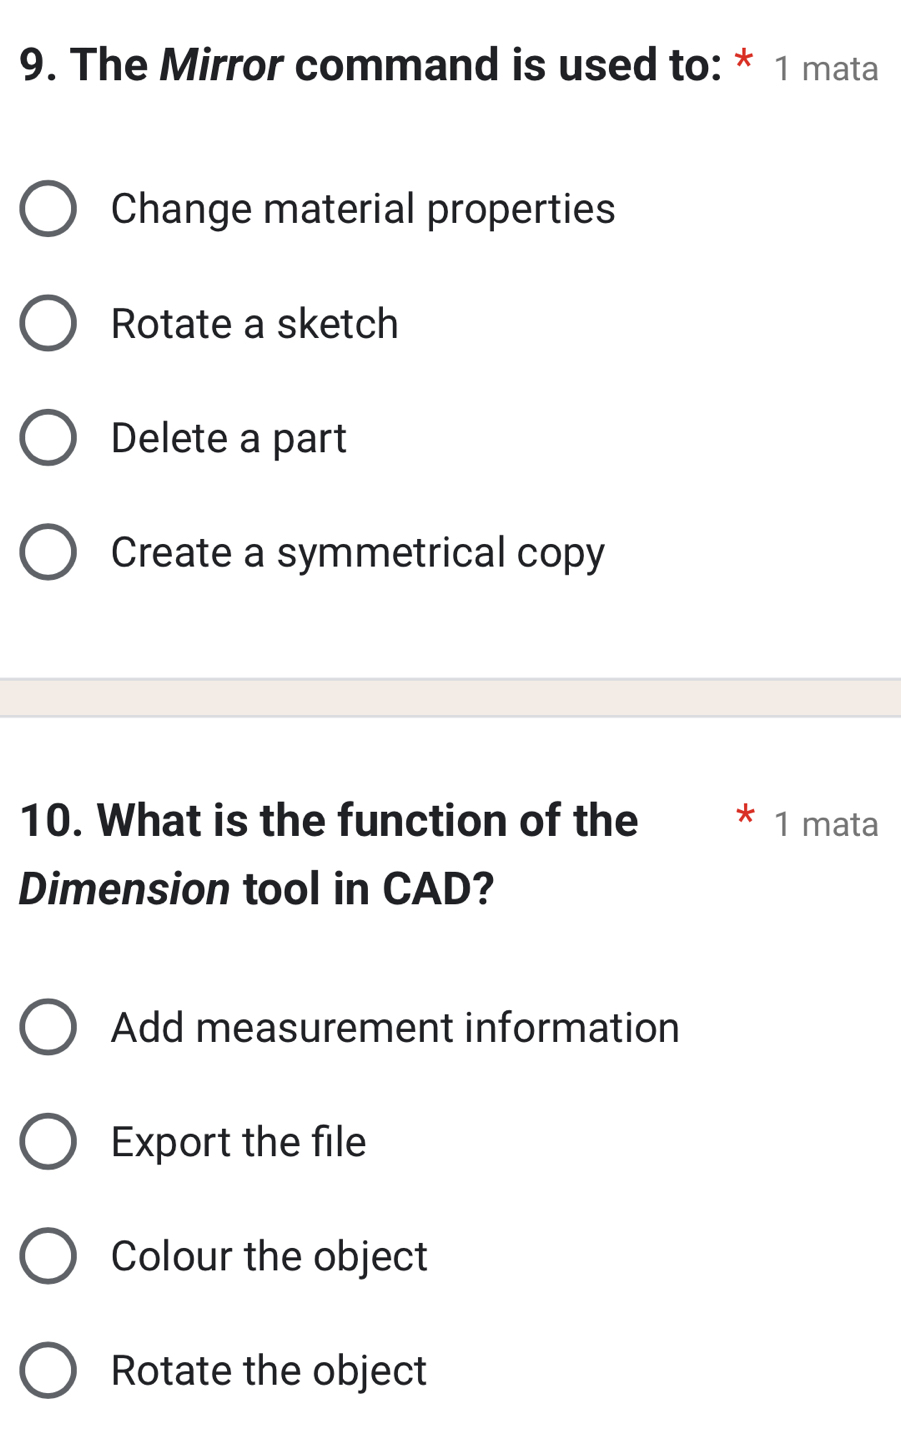
Task: Pick the "Rotate the object" radio button
Action: [48, 1370]
